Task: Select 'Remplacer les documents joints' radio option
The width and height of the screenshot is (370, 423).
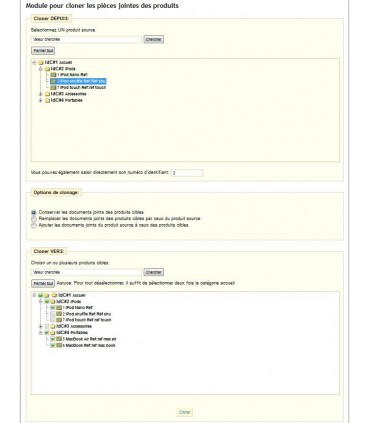Action: coord(34,219)
